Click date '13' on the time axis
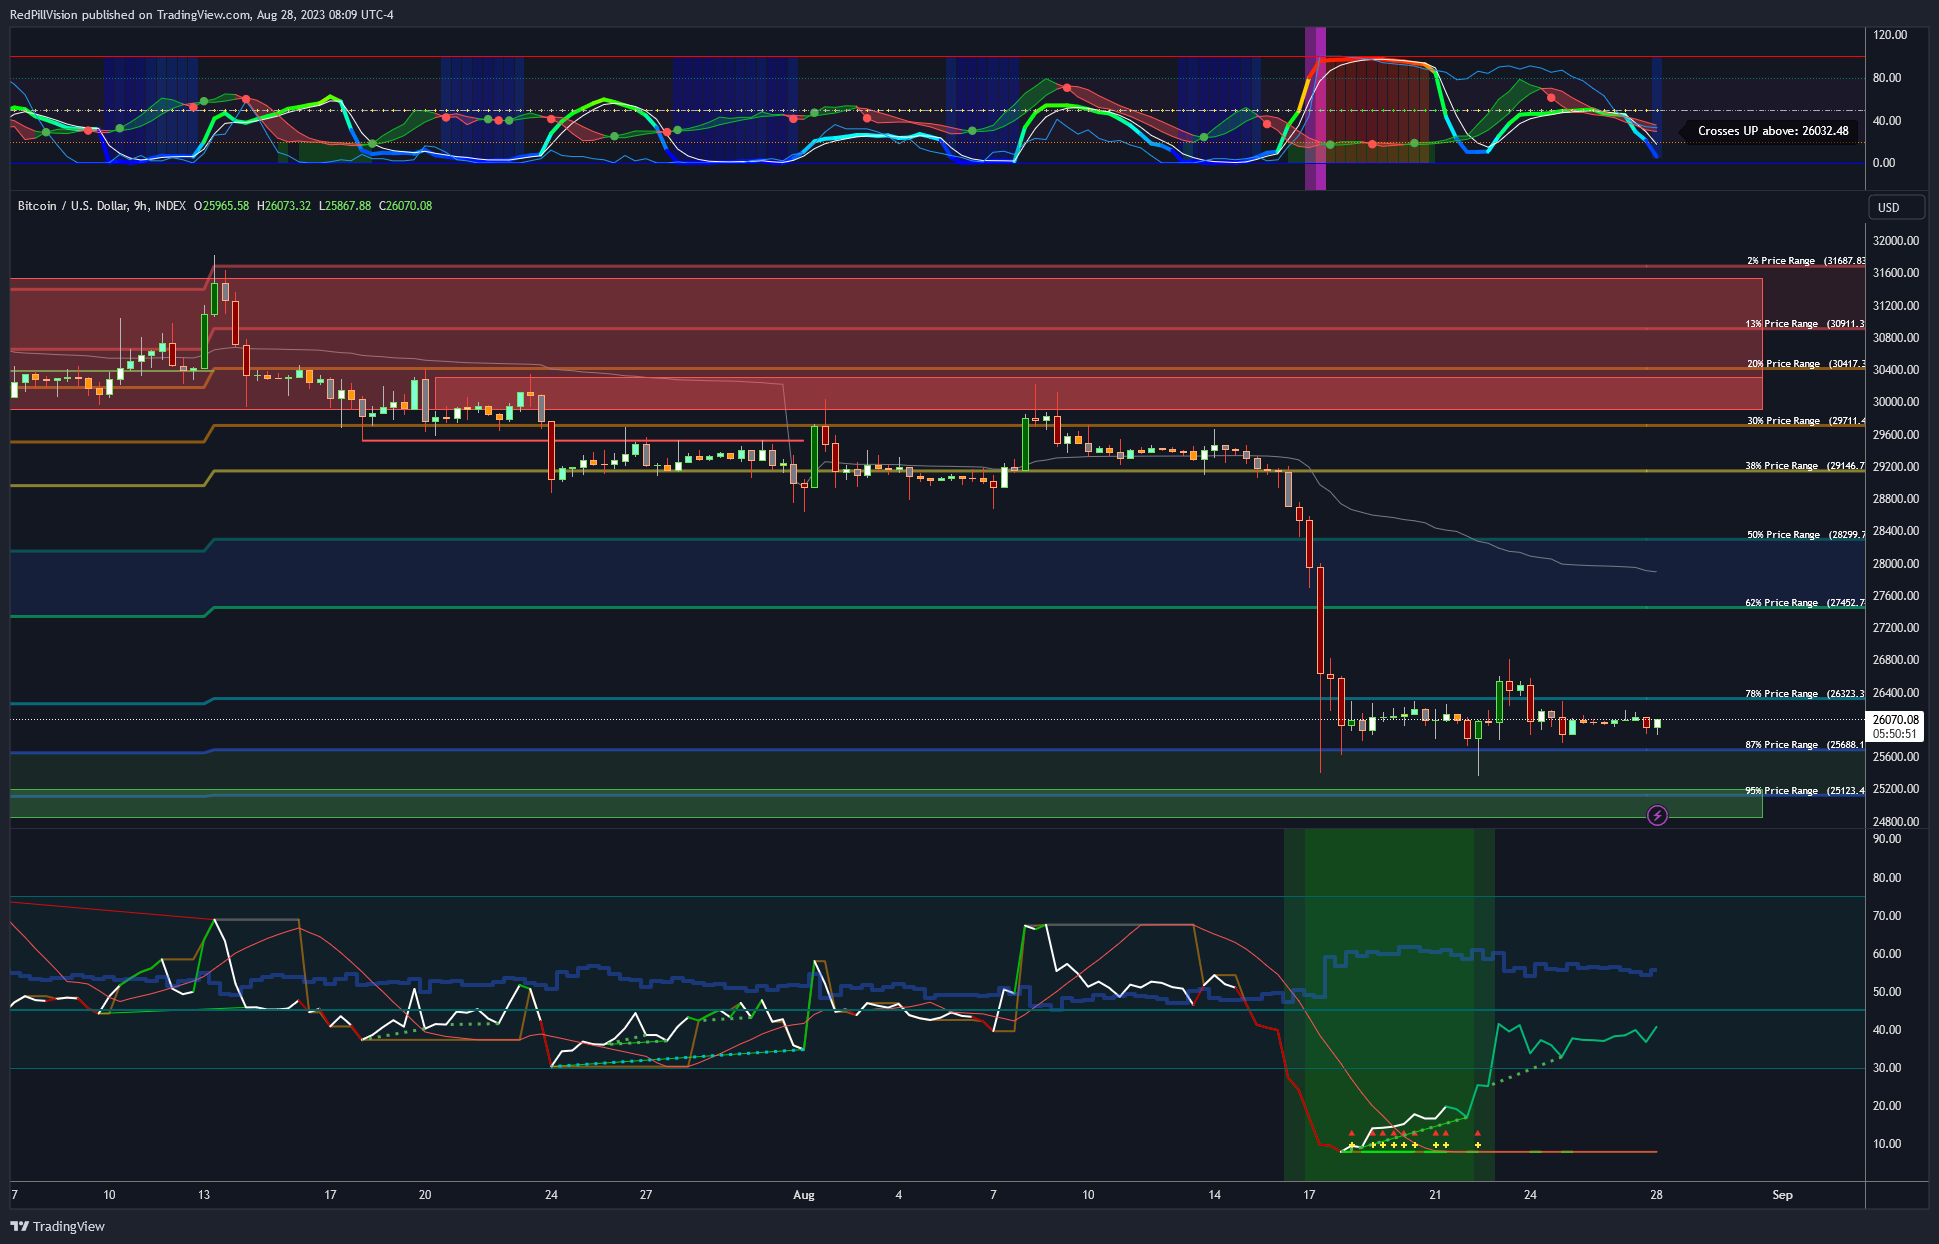The image size is (1939, 1244). point(204,1195)
